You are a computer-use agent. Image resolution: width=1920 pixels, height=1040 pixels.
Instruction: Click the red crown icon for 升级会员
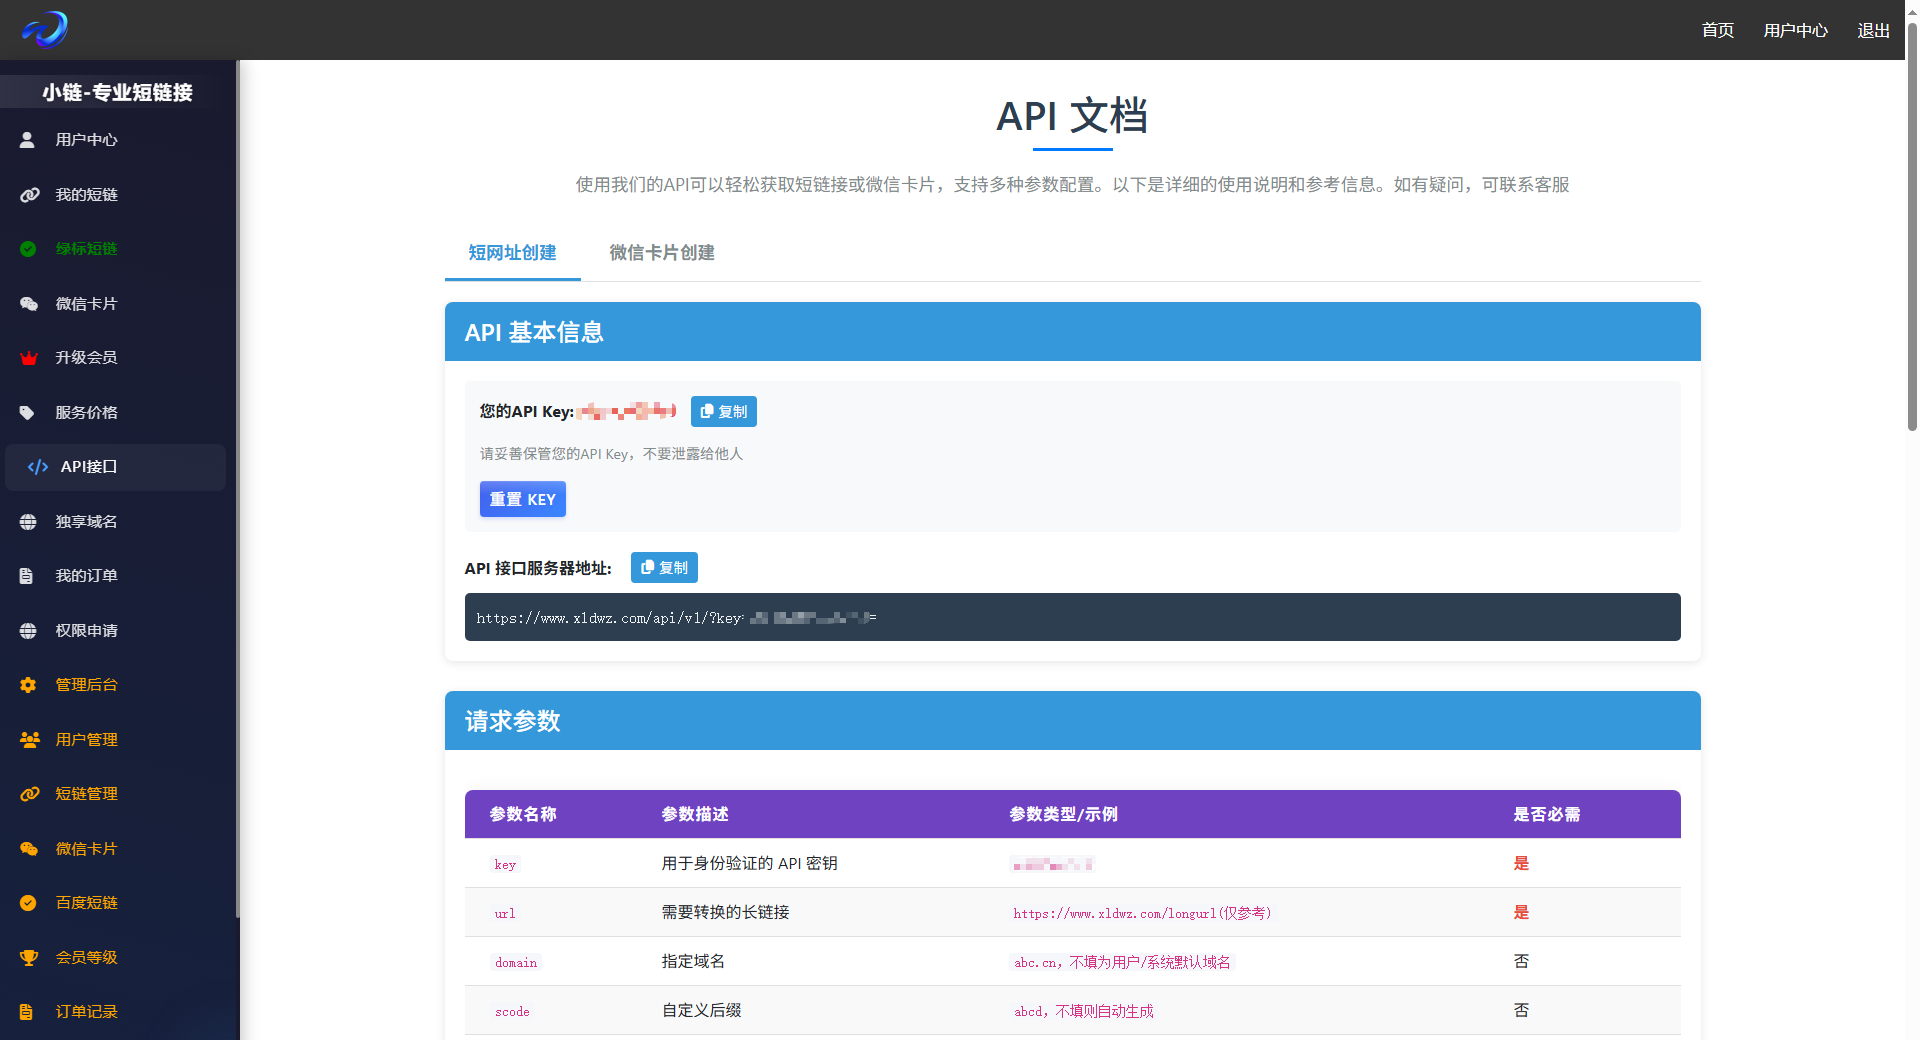29,358
